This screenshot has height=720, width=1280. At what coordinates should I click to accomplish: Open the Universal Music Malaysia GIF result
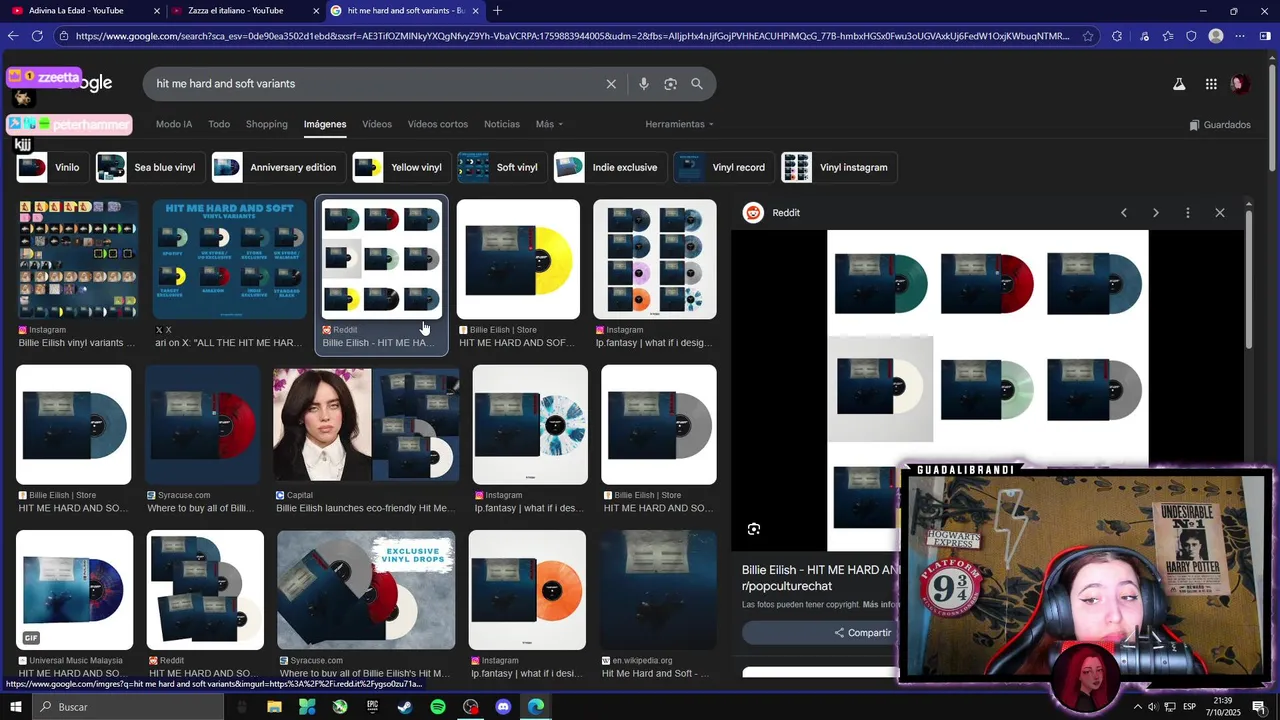click(x=74, y=590)
